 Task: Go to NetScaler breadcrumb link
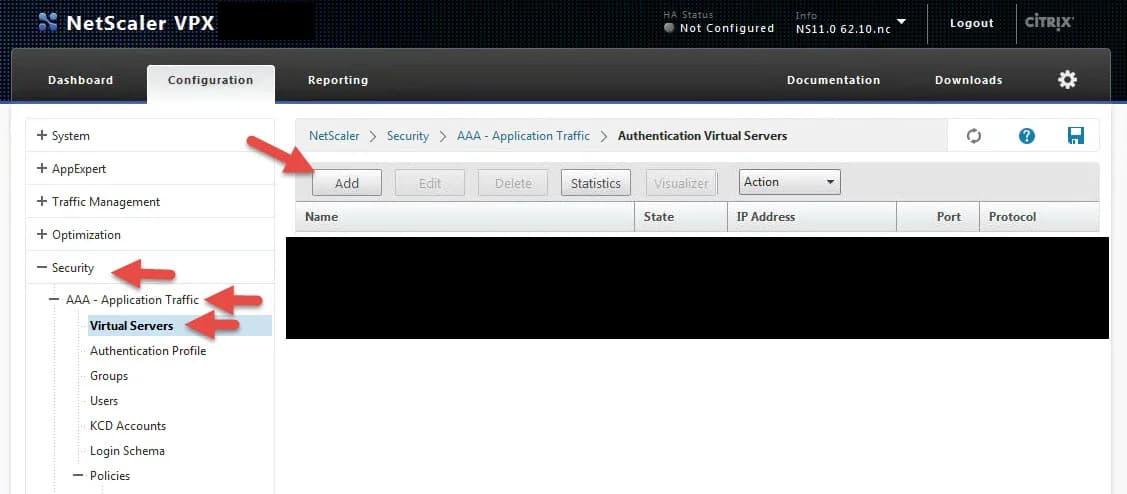[x=334, y=135]
